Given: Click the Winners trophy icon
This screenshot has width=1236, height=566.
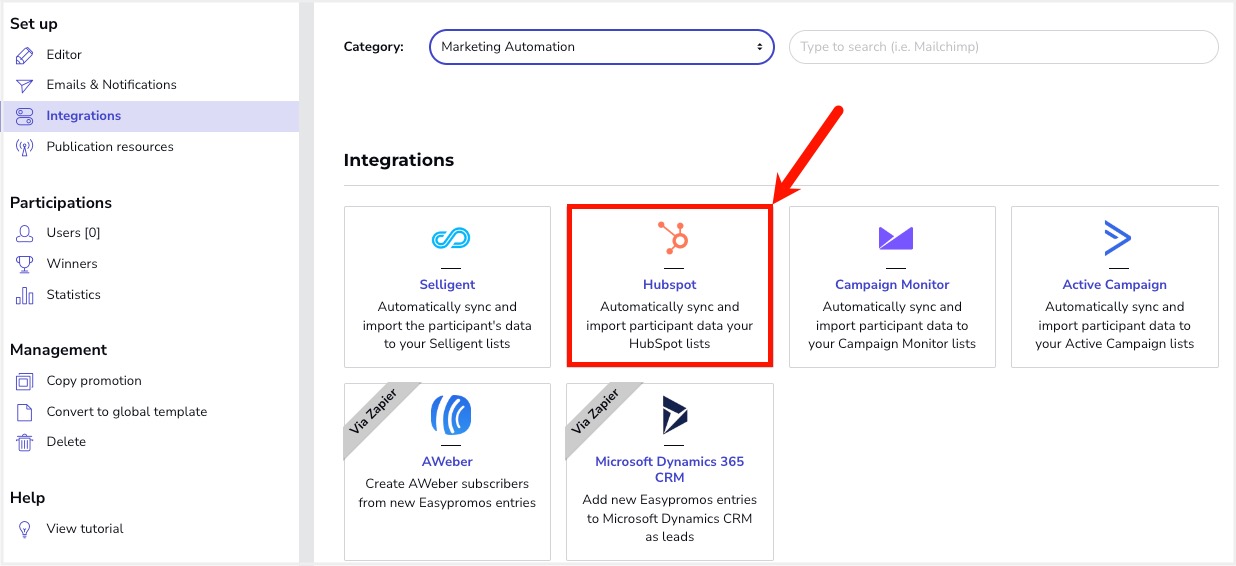Looking at the screenshot, I should pyautogui.click(x=25, y=264).
